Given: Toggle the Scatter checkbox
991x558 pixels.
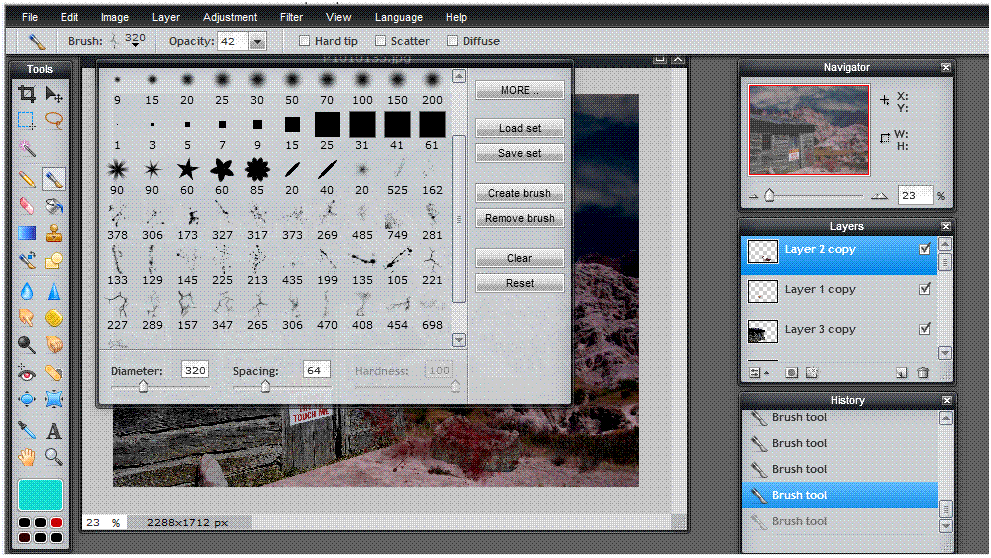Looking at the screenshot, I should 380,41.
